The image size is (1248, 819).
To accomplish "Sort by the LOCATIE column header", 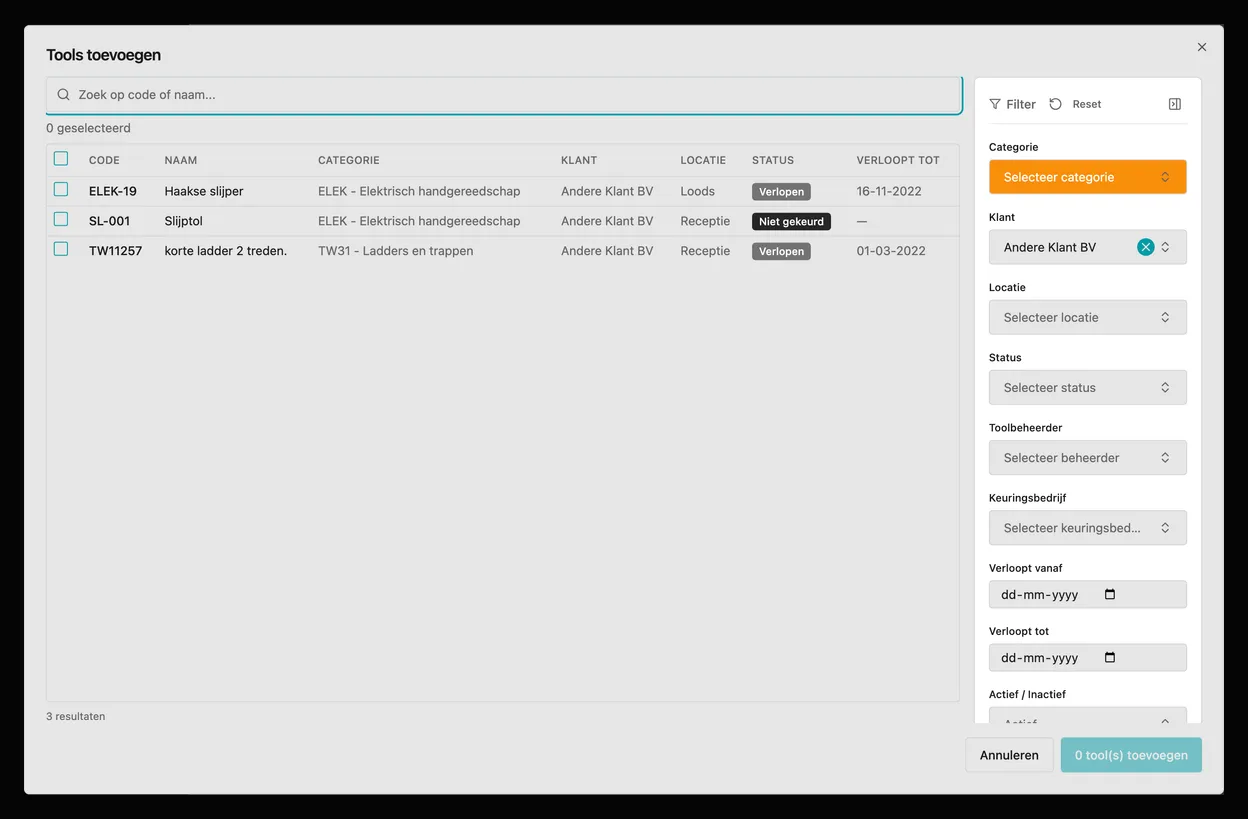I will click(x=703, y=160).
